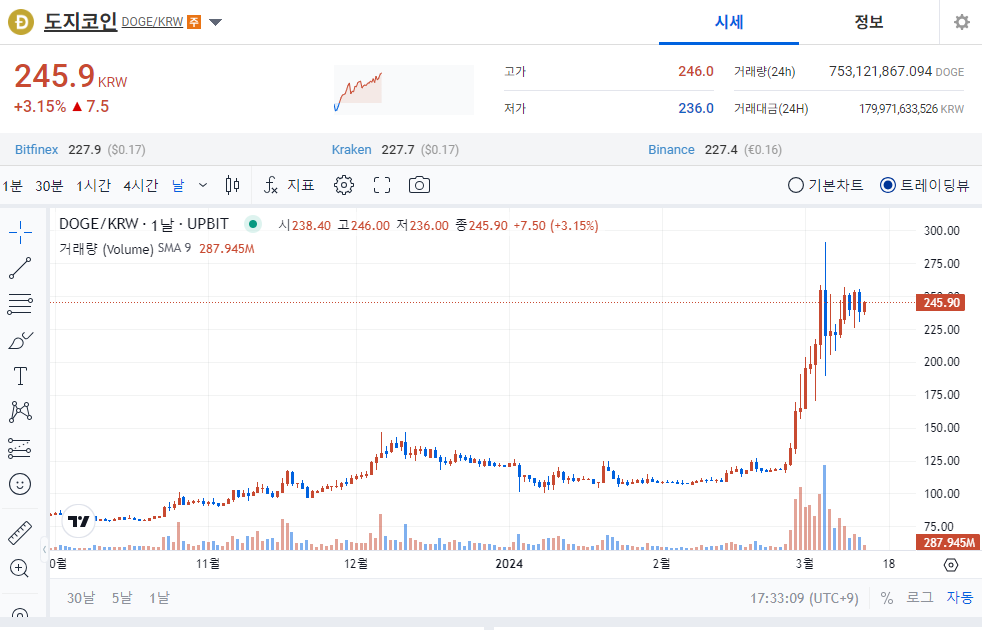Click the 3월 label on time axis
Screen dimensions: 982x630
point(804,564)
